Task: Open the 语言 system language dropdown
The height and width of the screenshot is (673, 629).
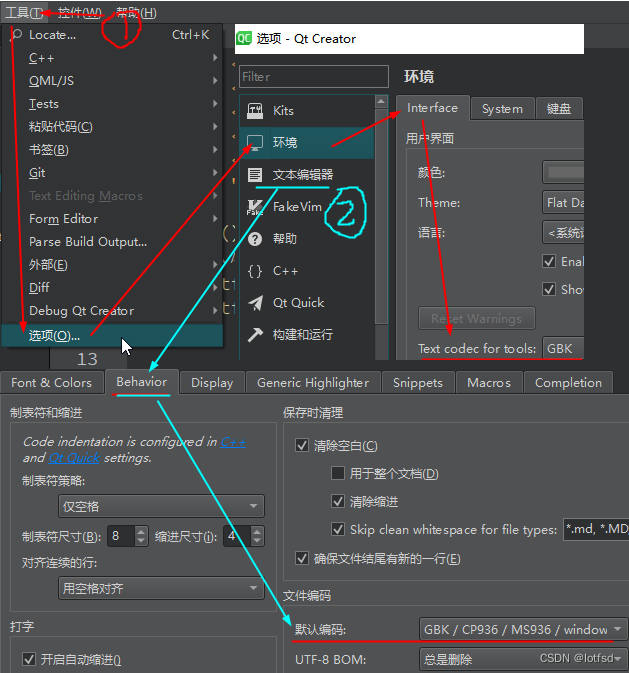Action: 563,233
